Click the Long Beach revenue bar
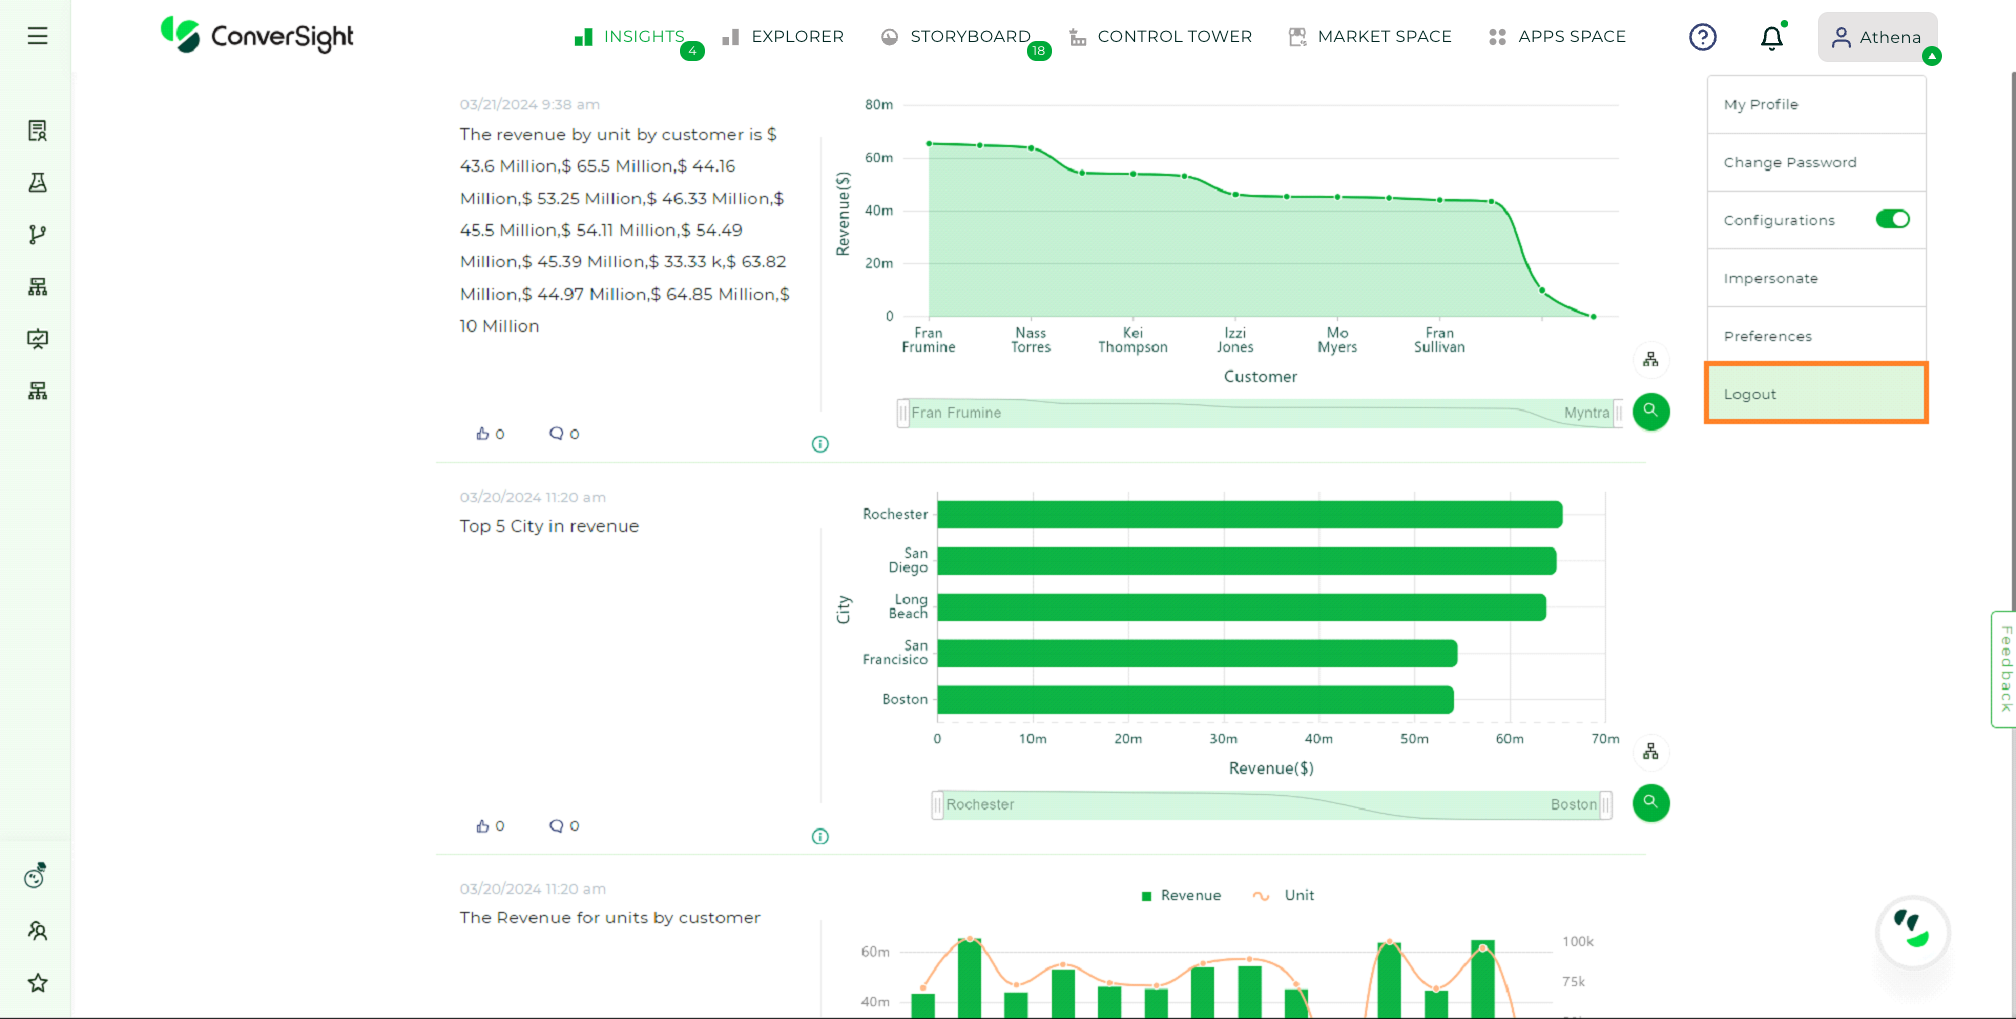The width and height of the screenshot is (2016, 1019). pos(1241,607)
